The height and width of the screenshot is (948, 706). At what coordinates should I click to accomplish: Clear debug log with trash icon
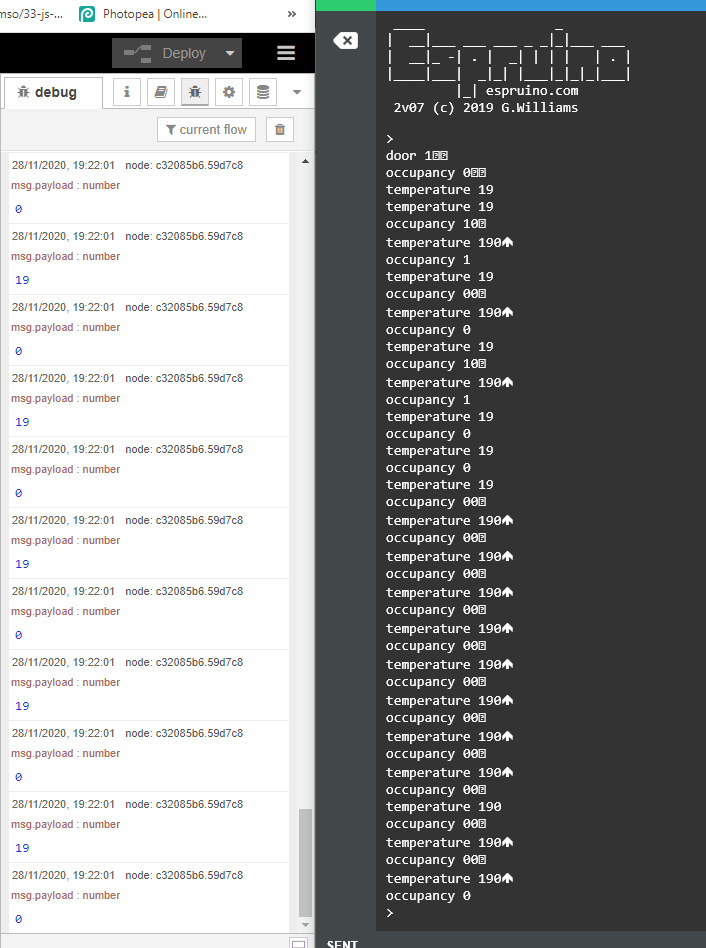(x=280, y=130)
